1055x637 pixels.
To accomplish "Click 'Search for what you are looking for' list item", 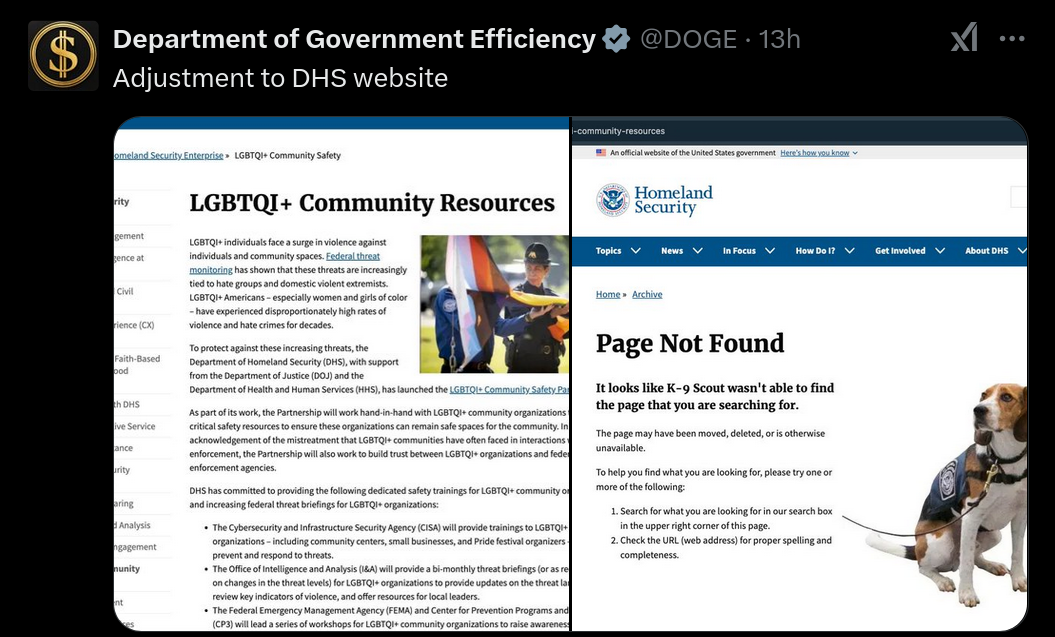I will point(726,519).
